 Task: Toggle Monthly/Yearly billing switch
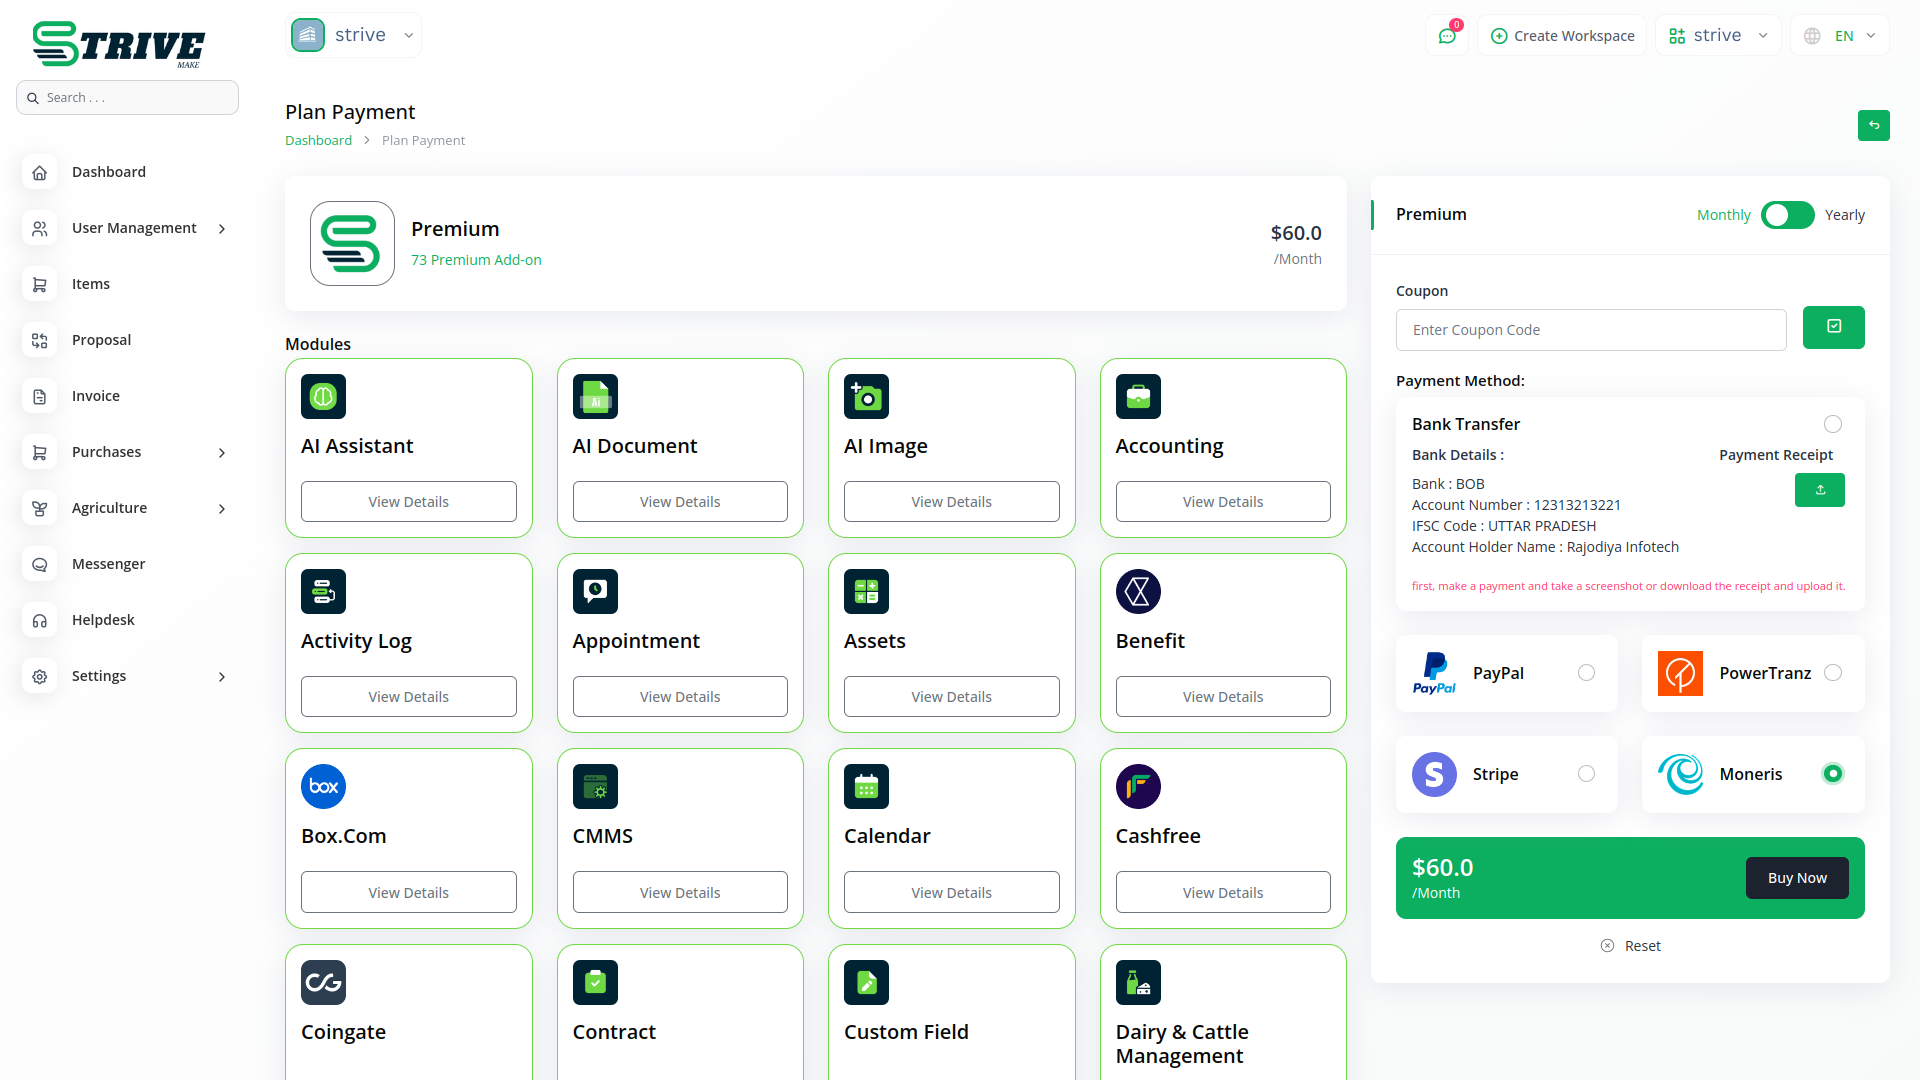[1787, 215]
